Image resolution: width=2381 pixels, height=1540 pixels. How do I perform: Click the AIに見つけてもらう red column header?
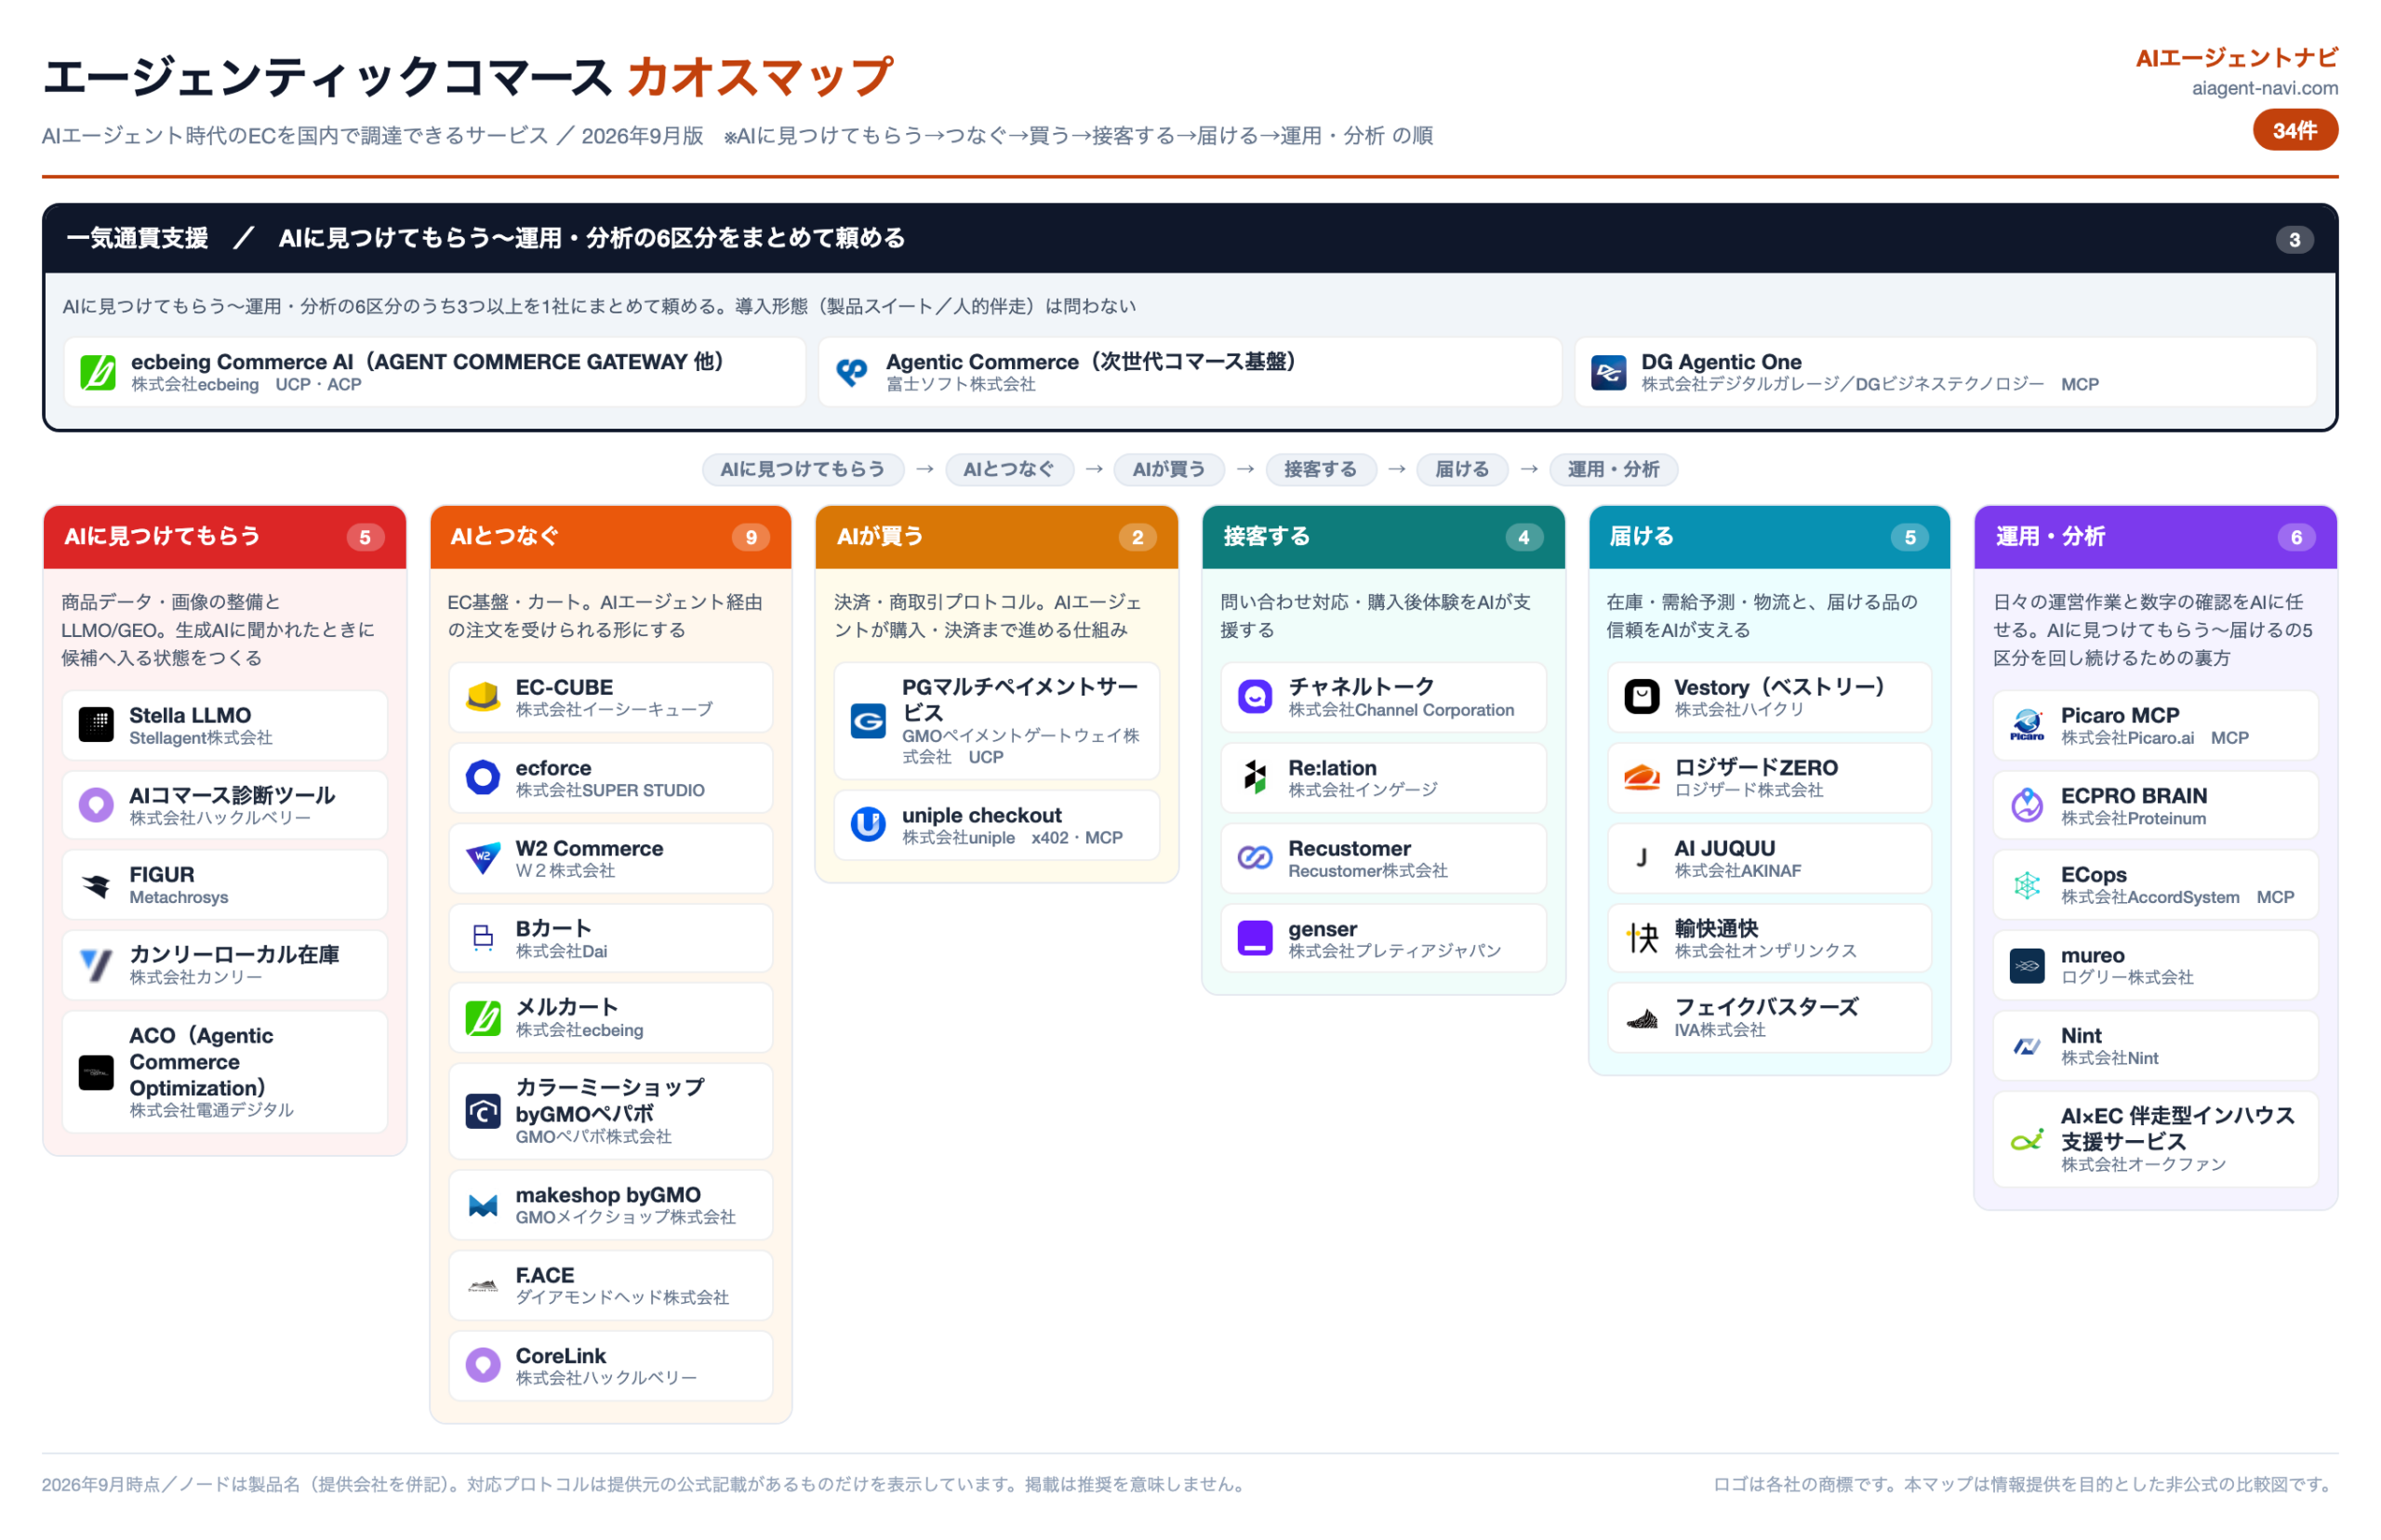point(225,537)
